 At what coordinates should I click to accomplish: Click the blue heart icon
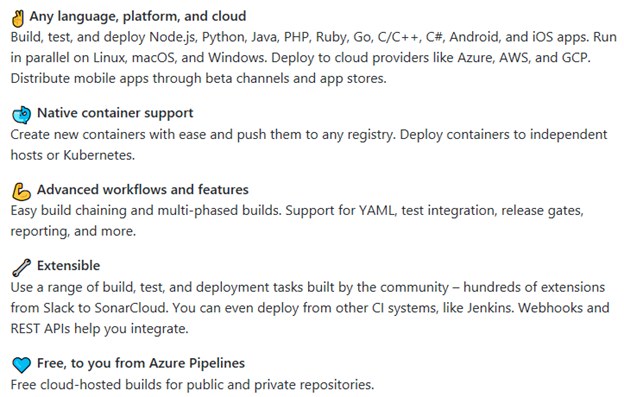point(21,365)
